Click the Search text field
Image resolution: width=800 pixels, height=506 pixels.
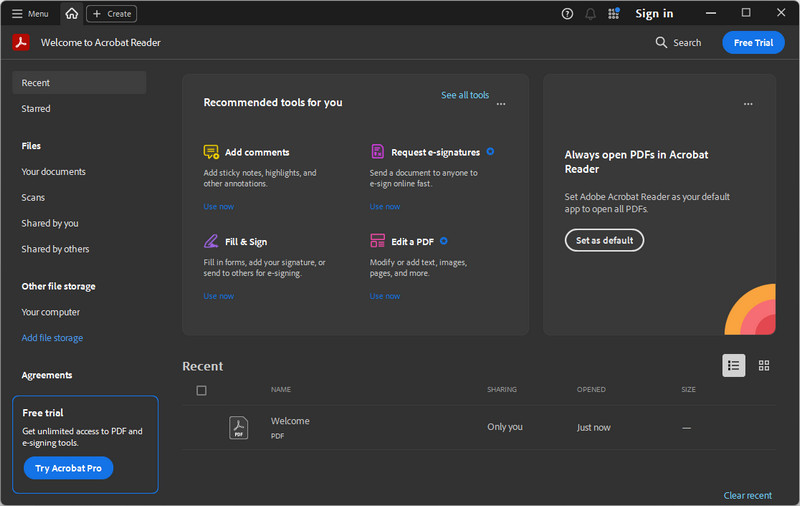pyautogui.click(x=687, y=43)
